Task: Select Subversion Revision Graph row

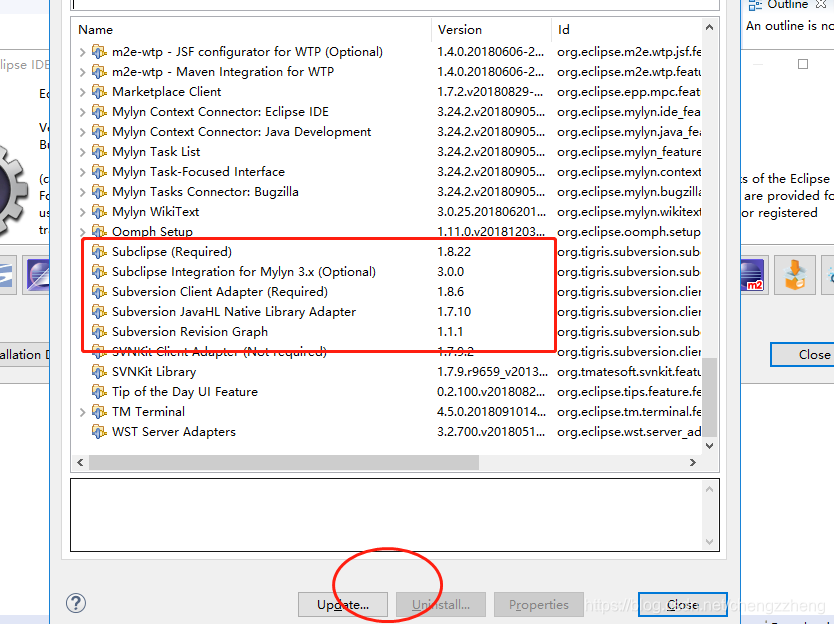Action: click(x=387, y=332)
